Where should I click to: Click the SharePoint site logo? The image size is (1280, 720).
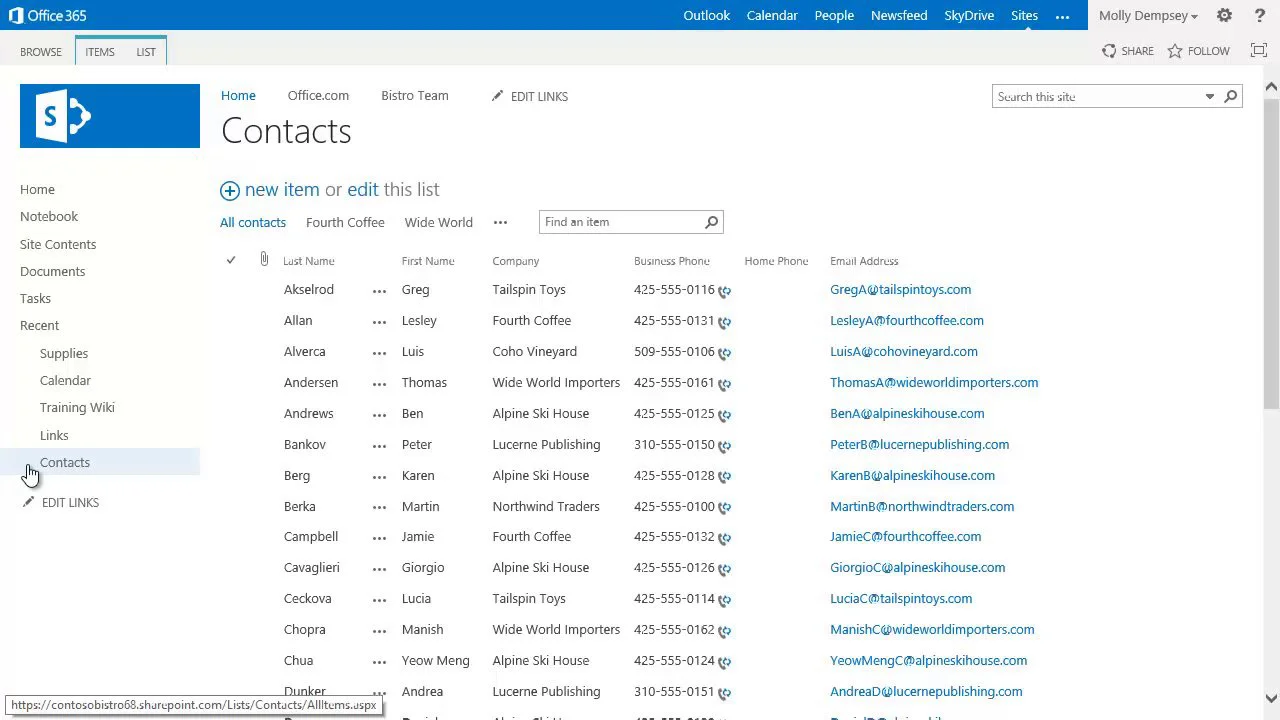pyautogui.click(x=110, y=116)
